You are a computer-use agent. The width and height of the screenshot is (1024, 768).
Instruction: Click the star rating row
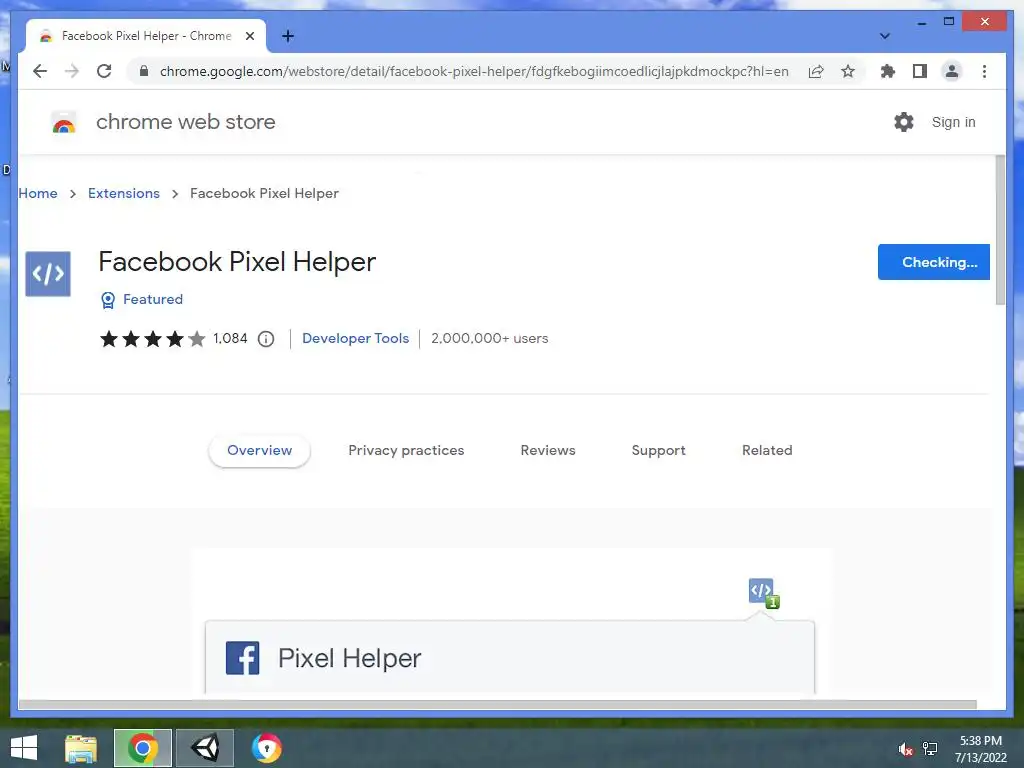[152, 339]
